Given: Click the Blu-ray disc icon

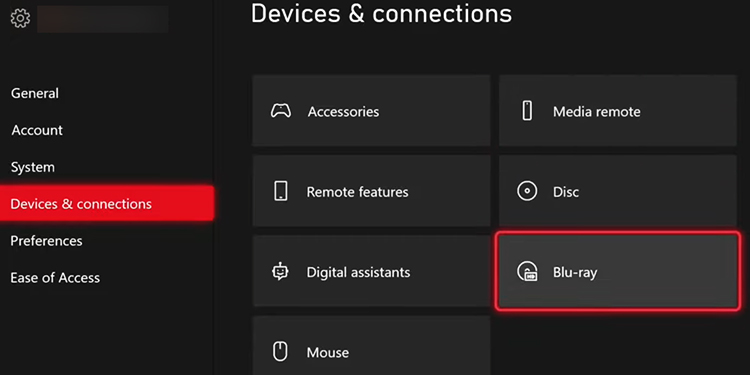Looking at the screenshot, I should [x=527, y=272].
